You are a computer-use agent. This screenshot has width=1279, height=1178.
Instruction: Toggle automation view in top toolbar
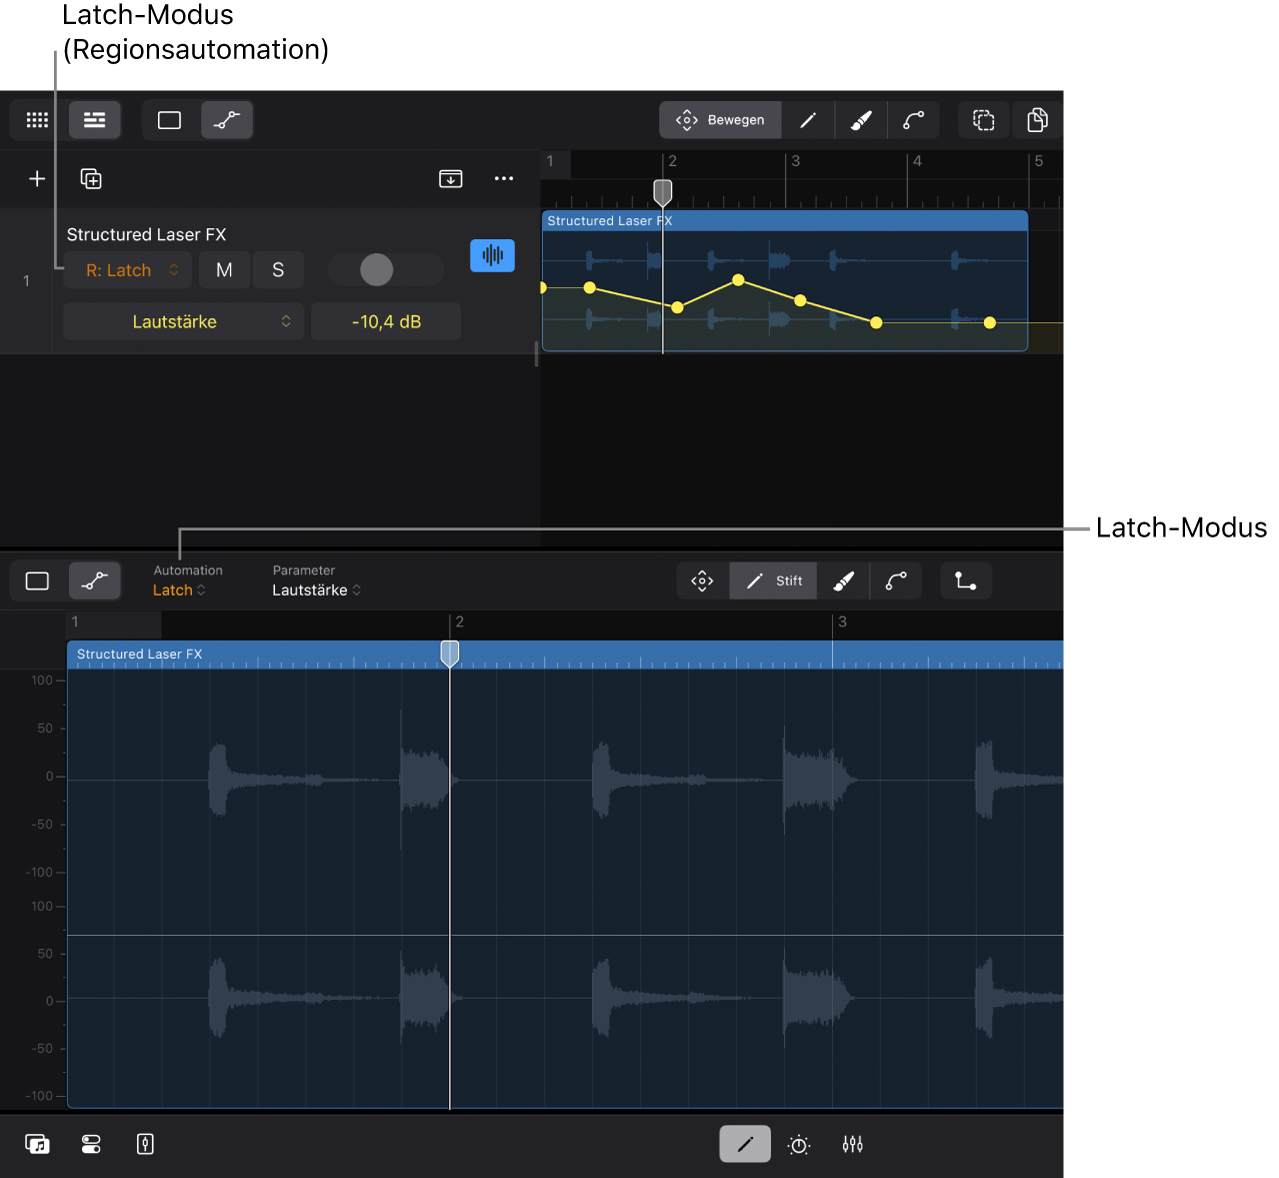coord(227,120)
